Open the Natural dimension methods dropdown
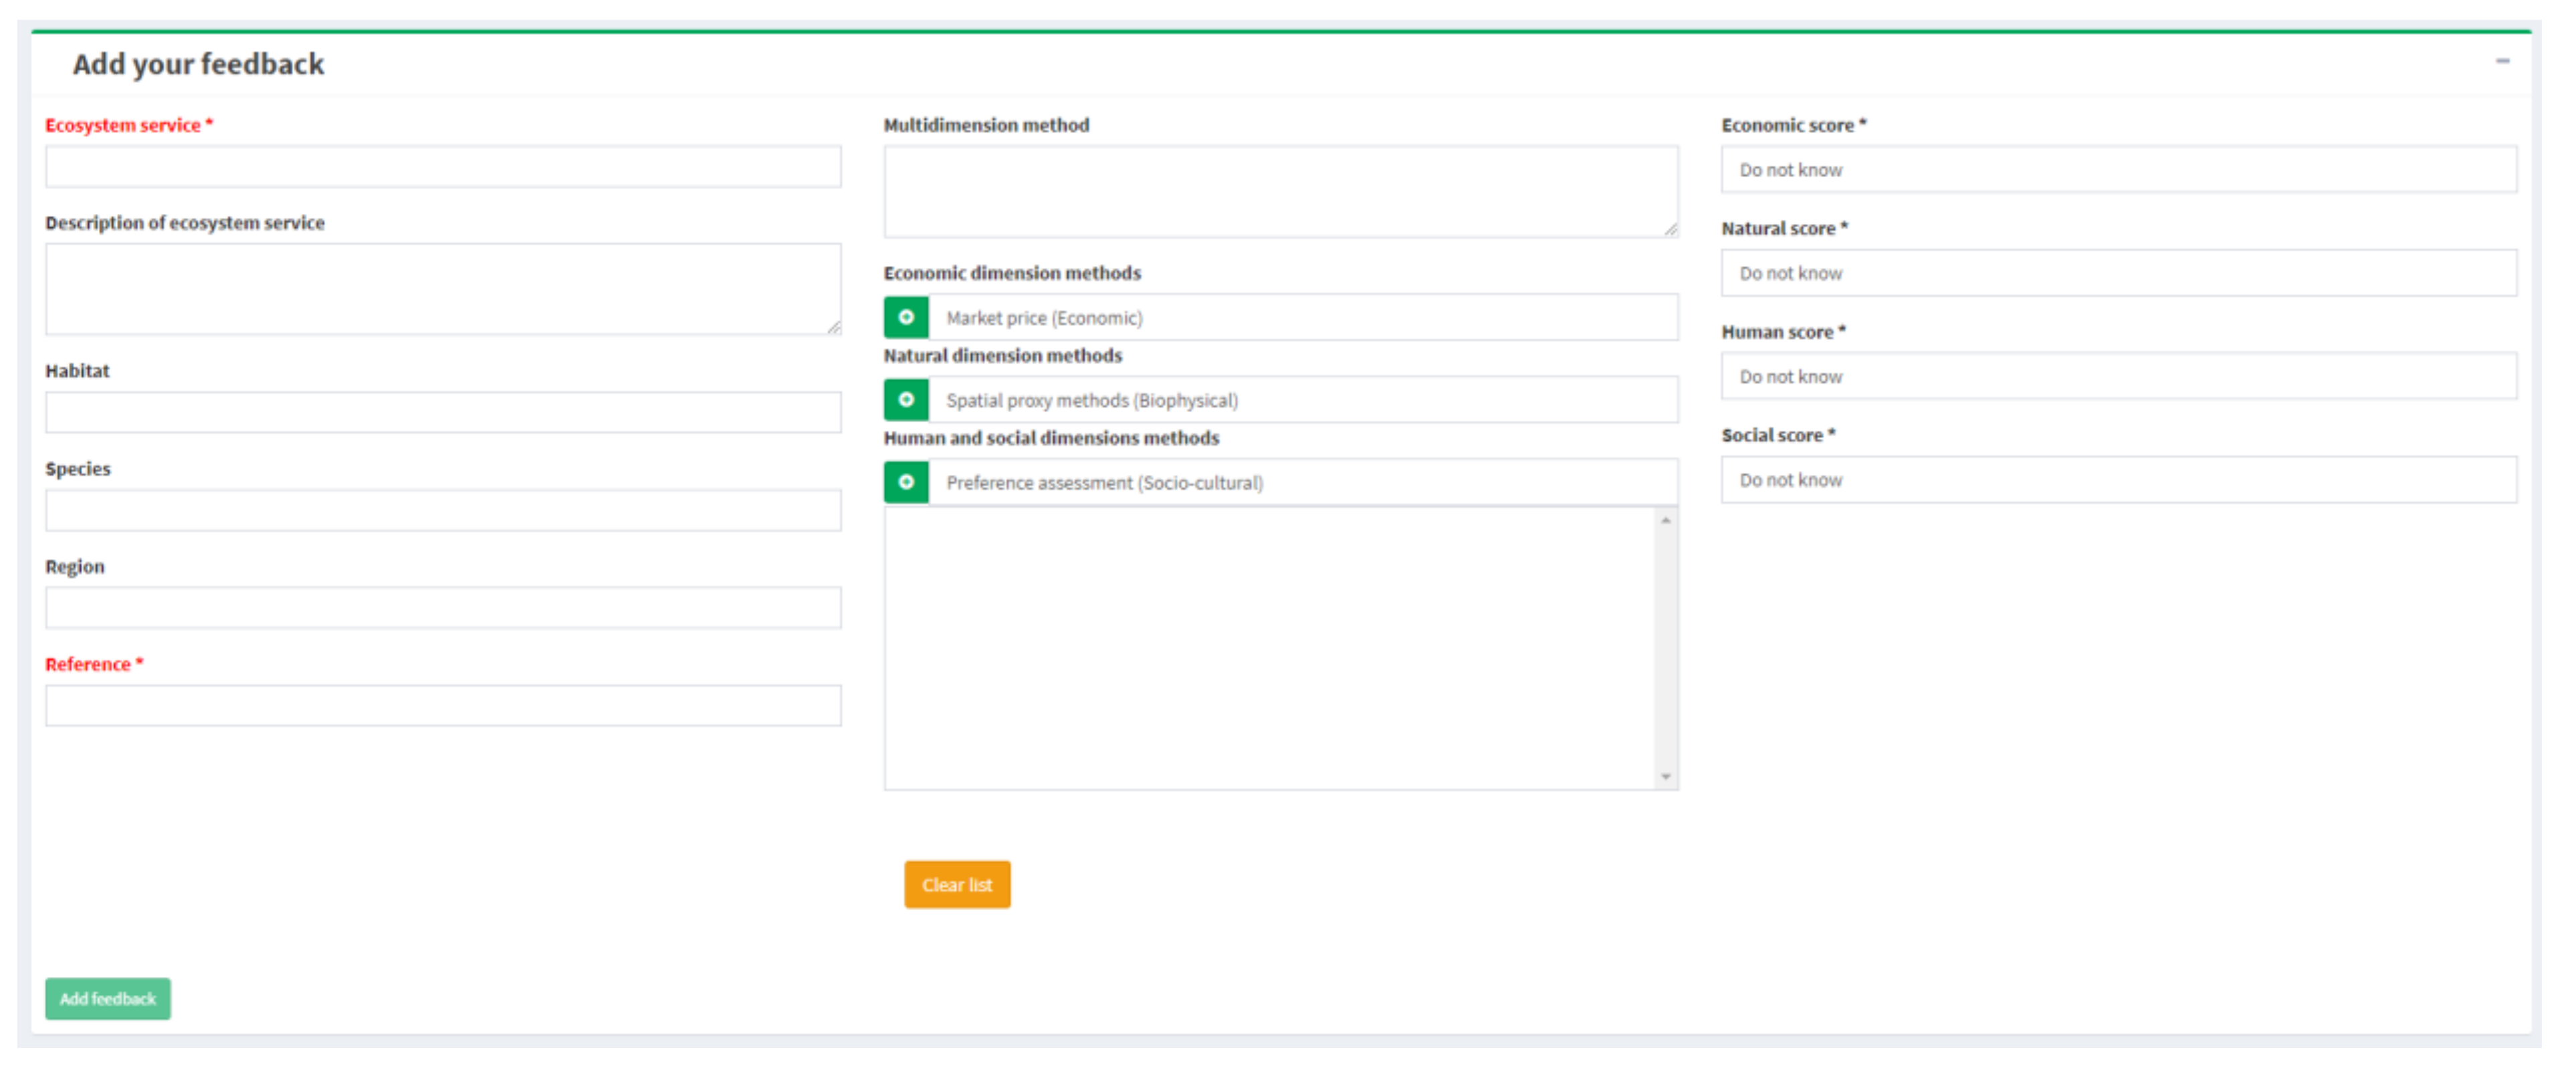2576x1070 pixels. coord(1302,400)
